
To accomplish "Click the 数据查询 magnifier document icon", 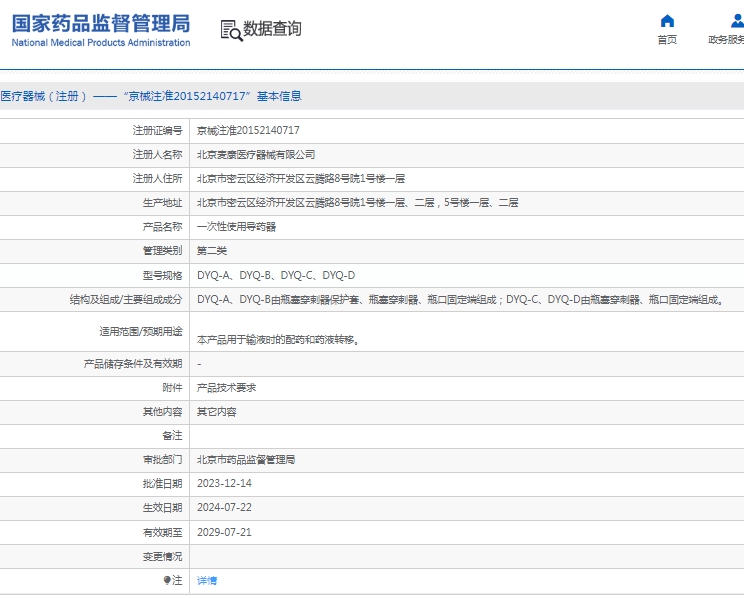I will [x=232, y=30].
